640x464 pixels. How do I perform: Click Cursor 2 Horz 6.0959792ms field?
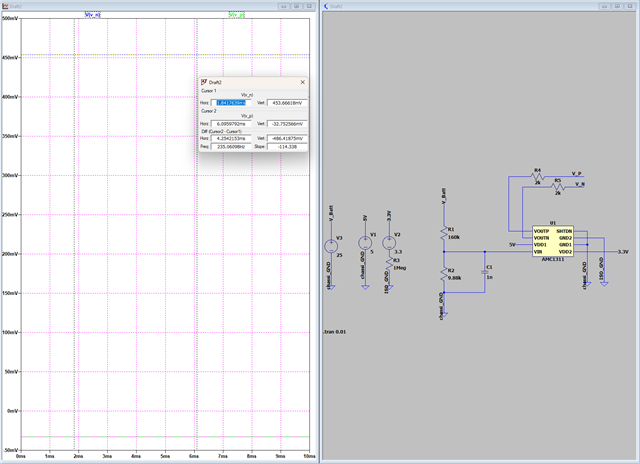pos(231,124)
